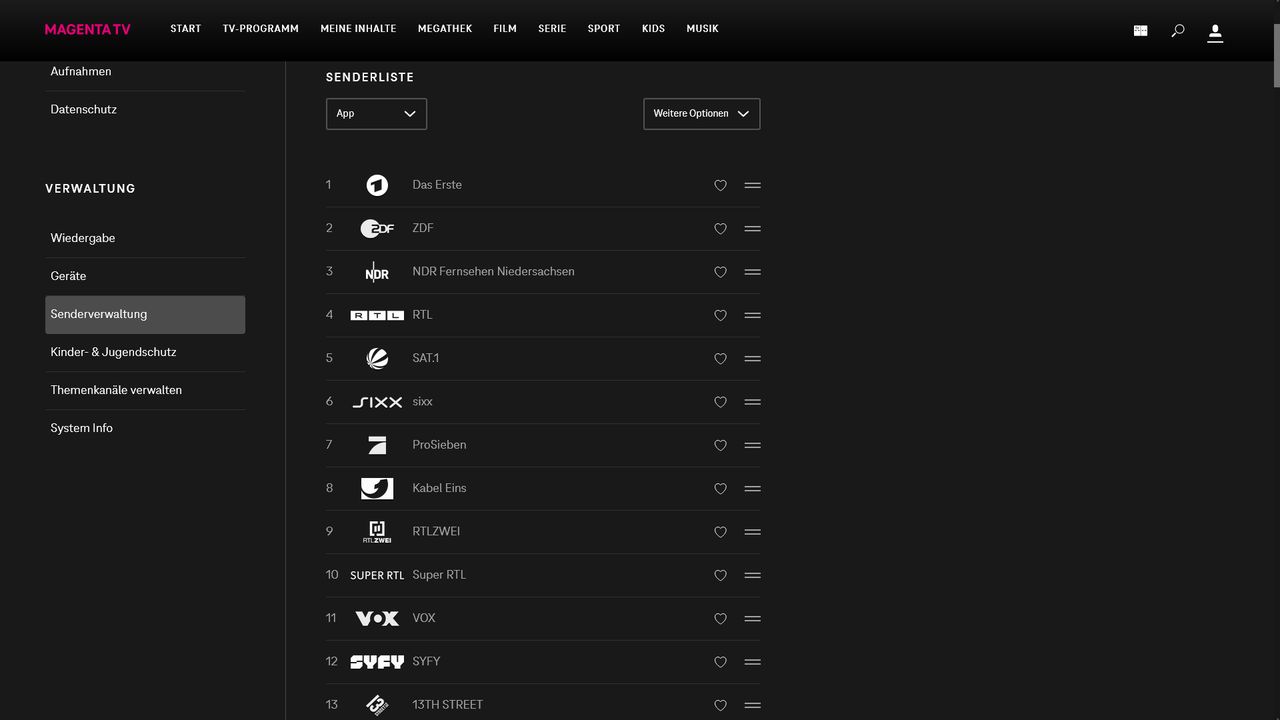Viewport: 1280px width, 720px height.
Task: Click the reorder handle for SAT.1
Action: (x=753, y=358)
